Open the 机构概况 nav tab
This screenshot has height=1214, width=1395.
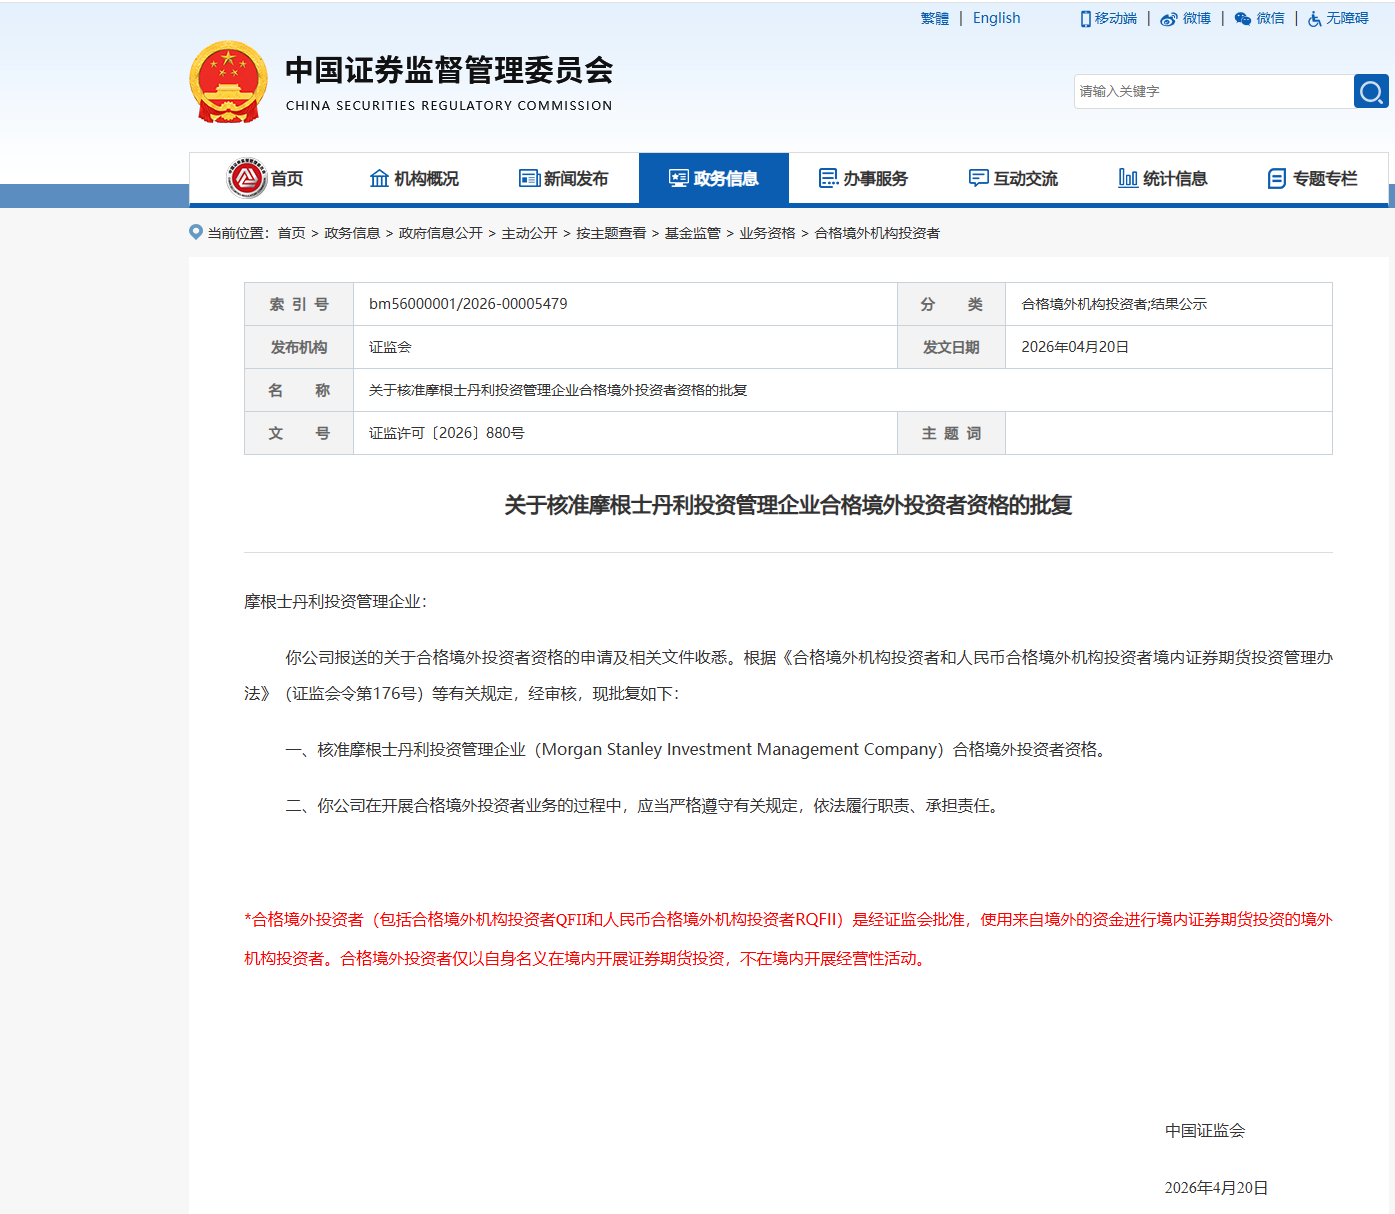414,178
